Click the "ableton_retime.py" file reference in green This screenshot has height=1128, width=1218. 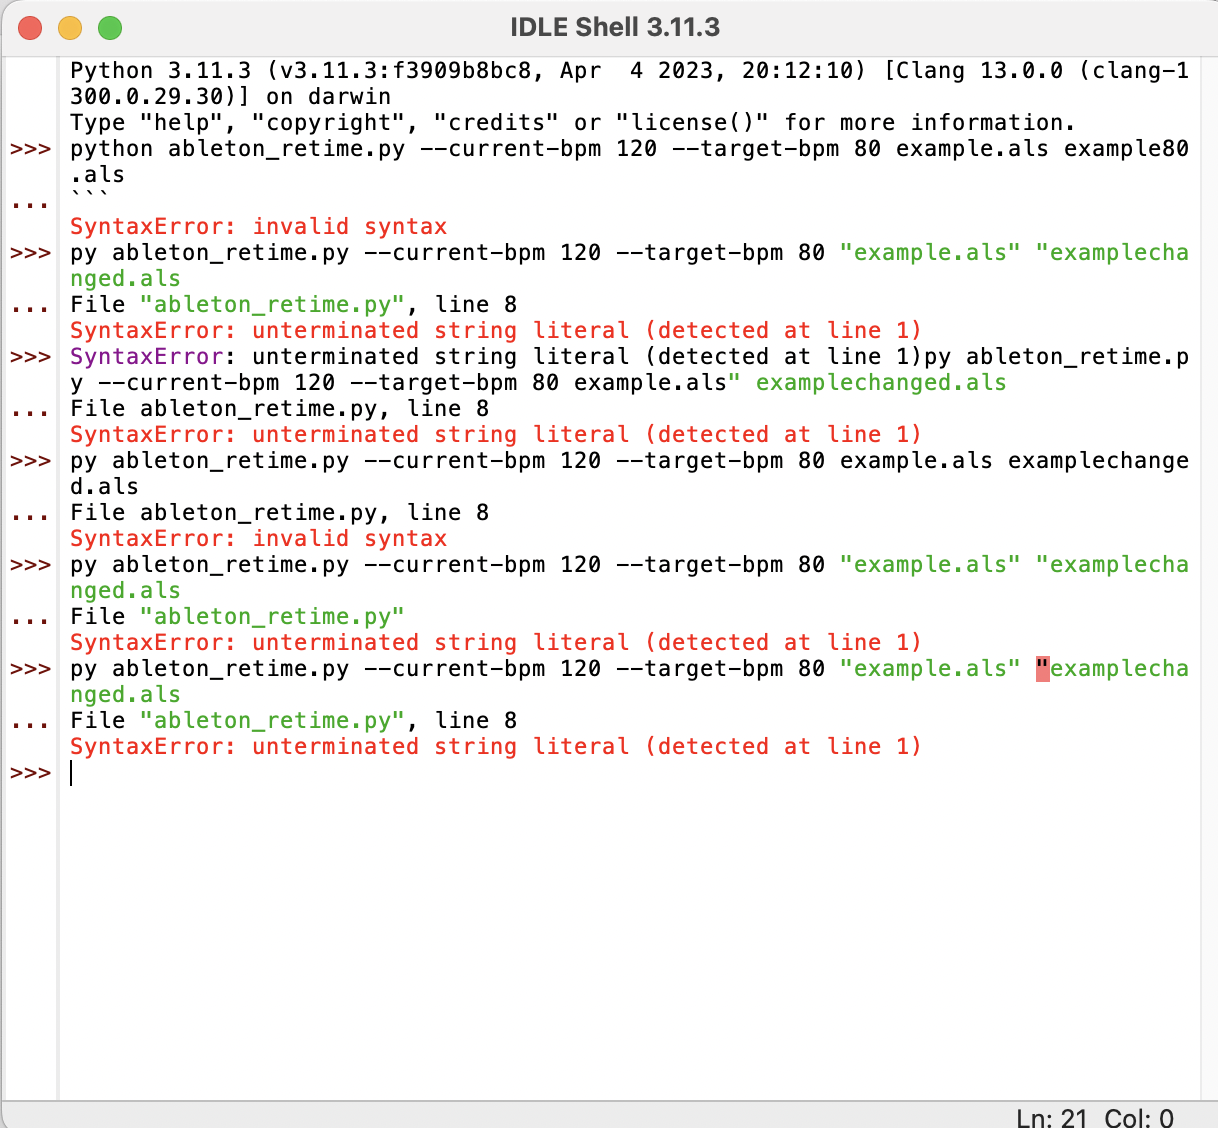(272, 616)
